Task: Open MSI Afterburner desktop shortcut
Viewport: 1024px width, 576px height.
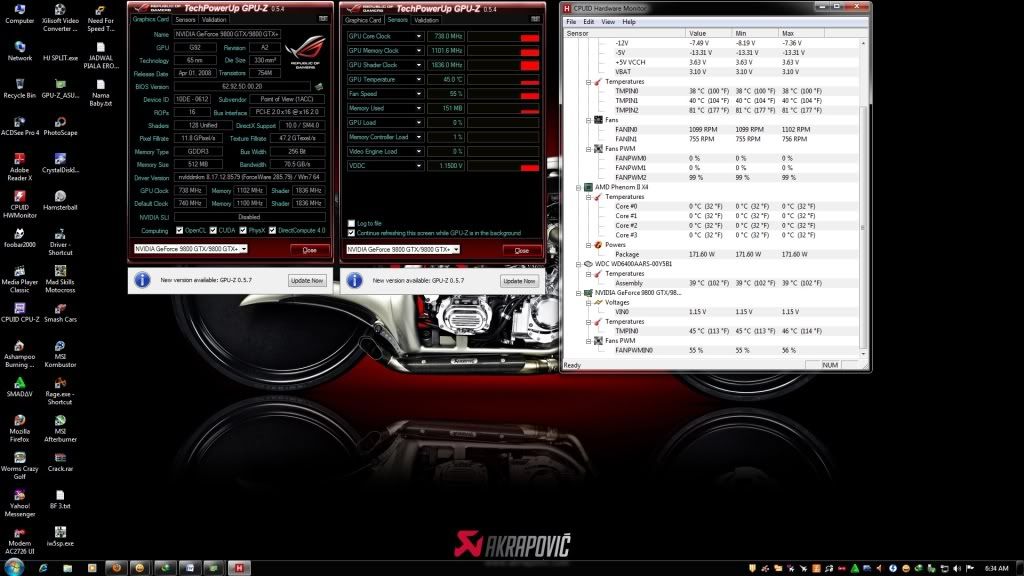Action: click(60, 428)
